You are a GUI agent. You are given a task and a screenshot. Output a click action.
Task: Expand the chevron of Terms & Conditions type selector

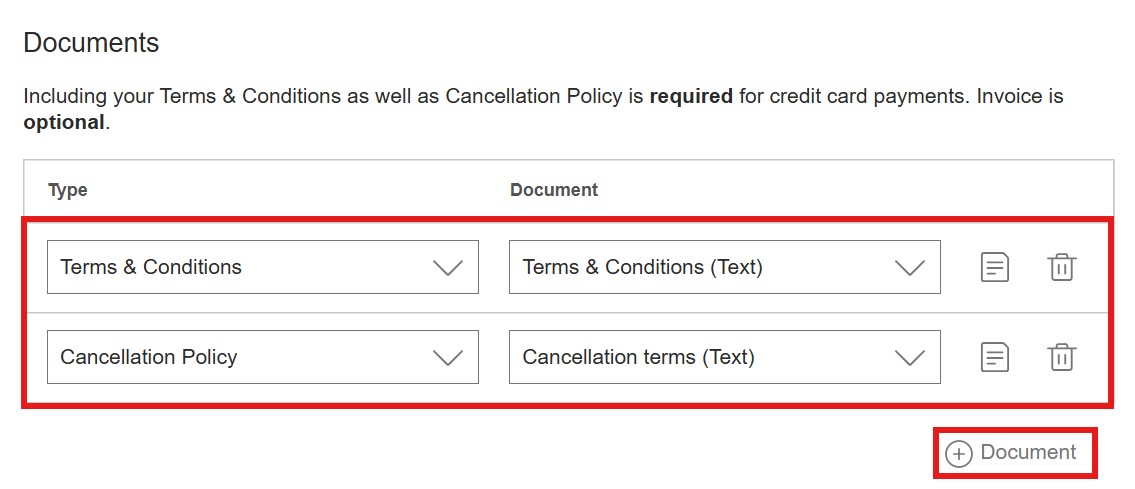[447, 268]
